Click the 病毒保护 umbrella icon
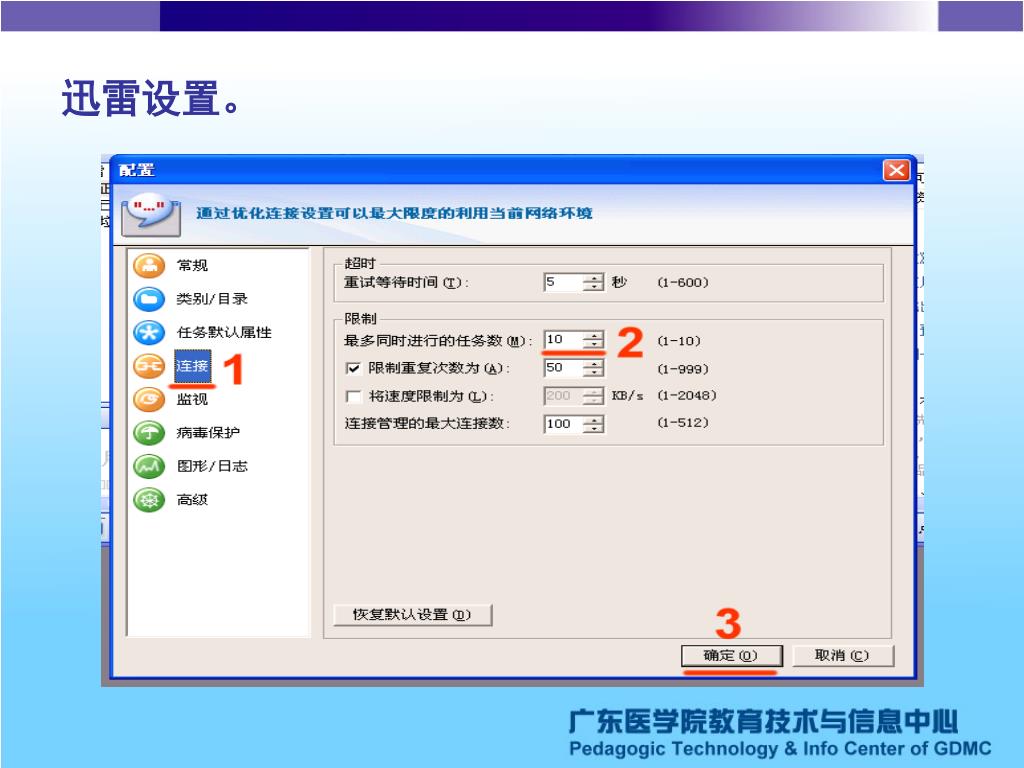1024x768 pixels. pyautogui.click(x=149, y=432)
